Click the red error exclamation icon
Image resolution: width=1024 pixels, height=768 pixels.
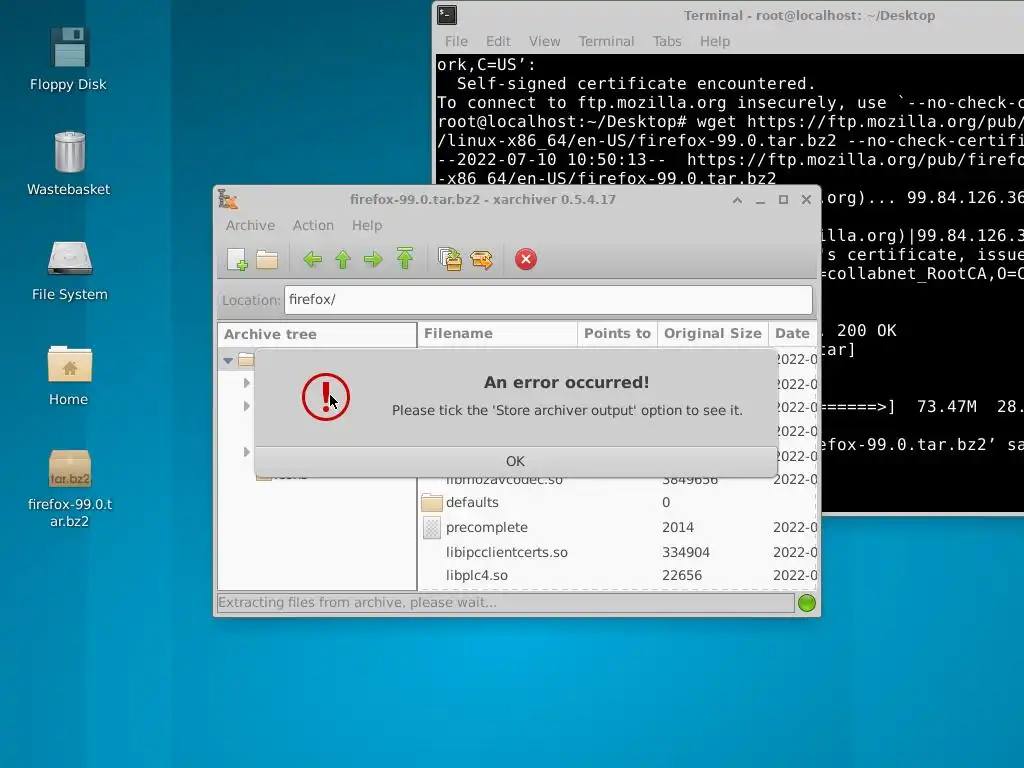[325, 397]
